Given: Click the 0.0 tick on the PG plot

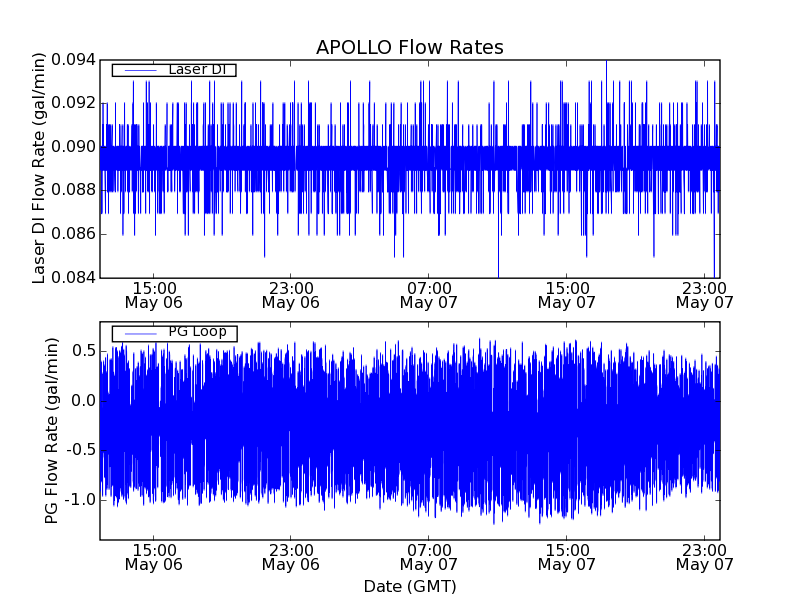Looking at the screenshot, I should pyautogui.click(x=82, y=401).
